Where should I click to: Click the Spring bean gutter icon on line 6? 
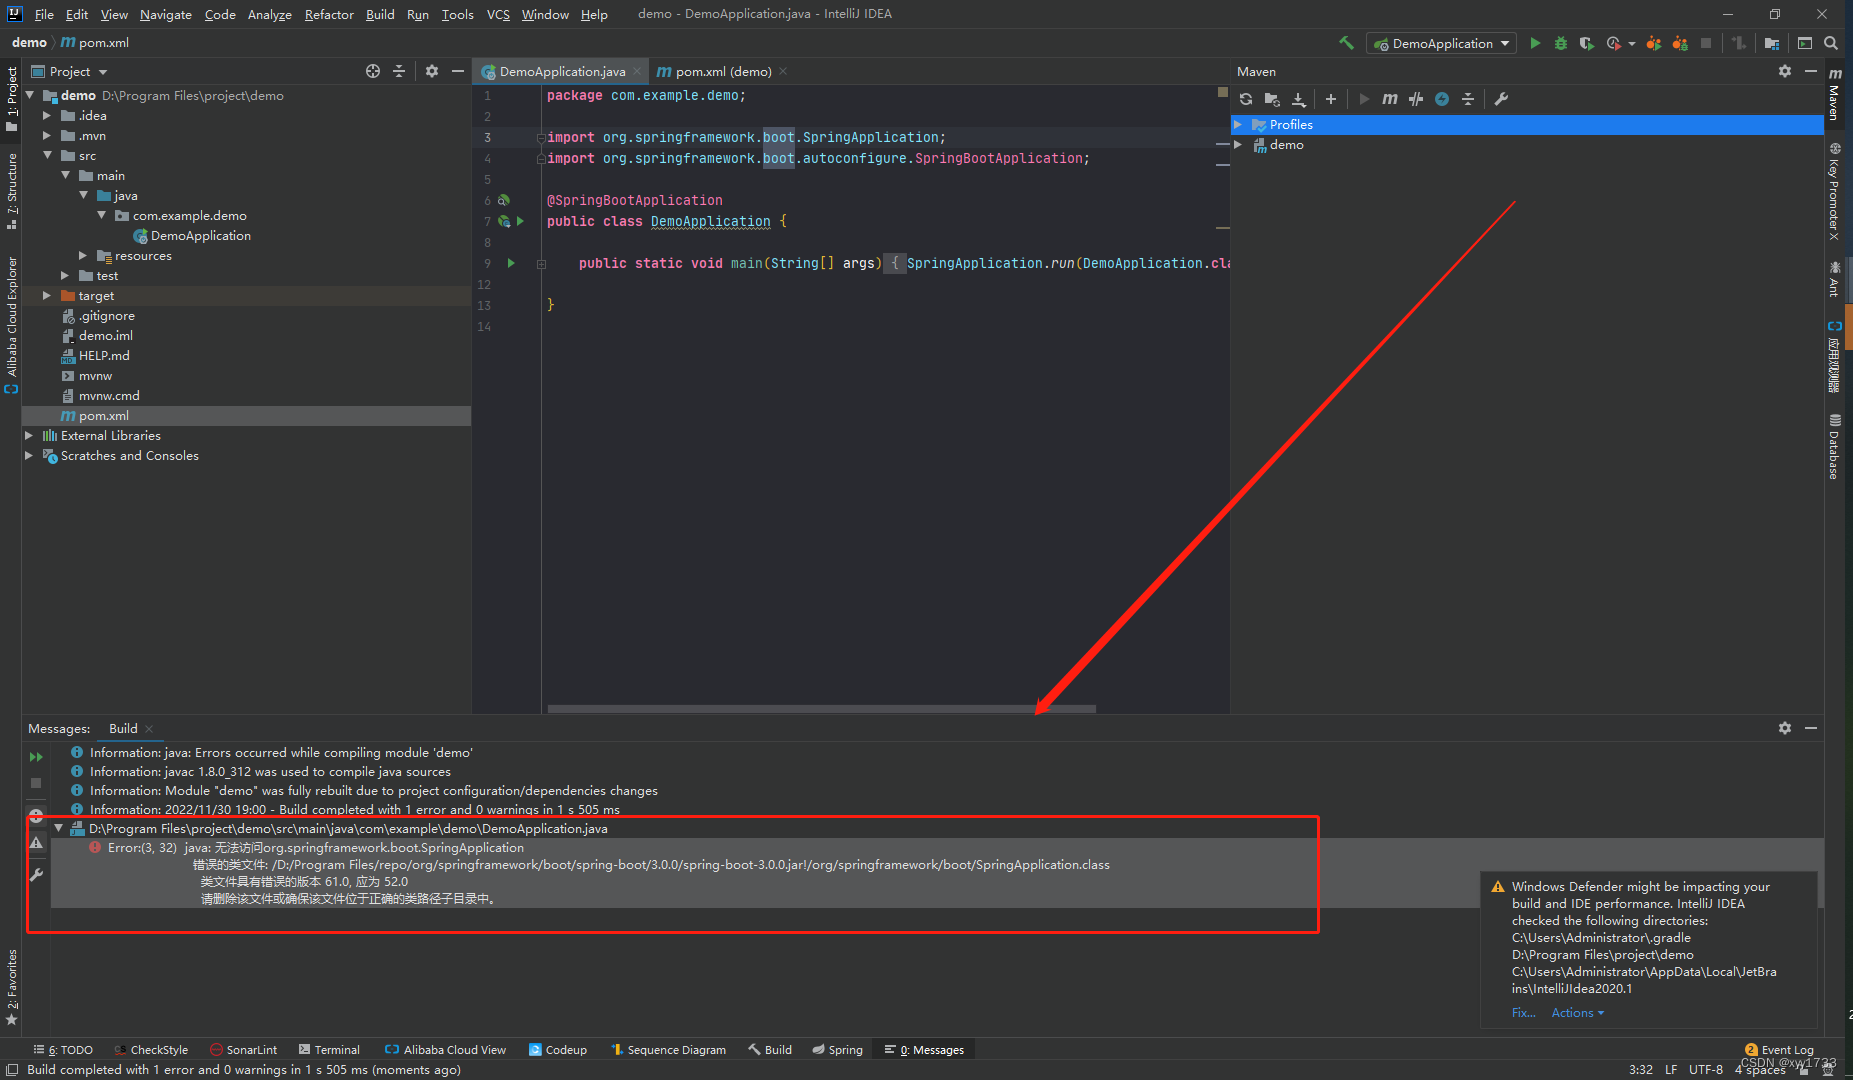[504, 200]
